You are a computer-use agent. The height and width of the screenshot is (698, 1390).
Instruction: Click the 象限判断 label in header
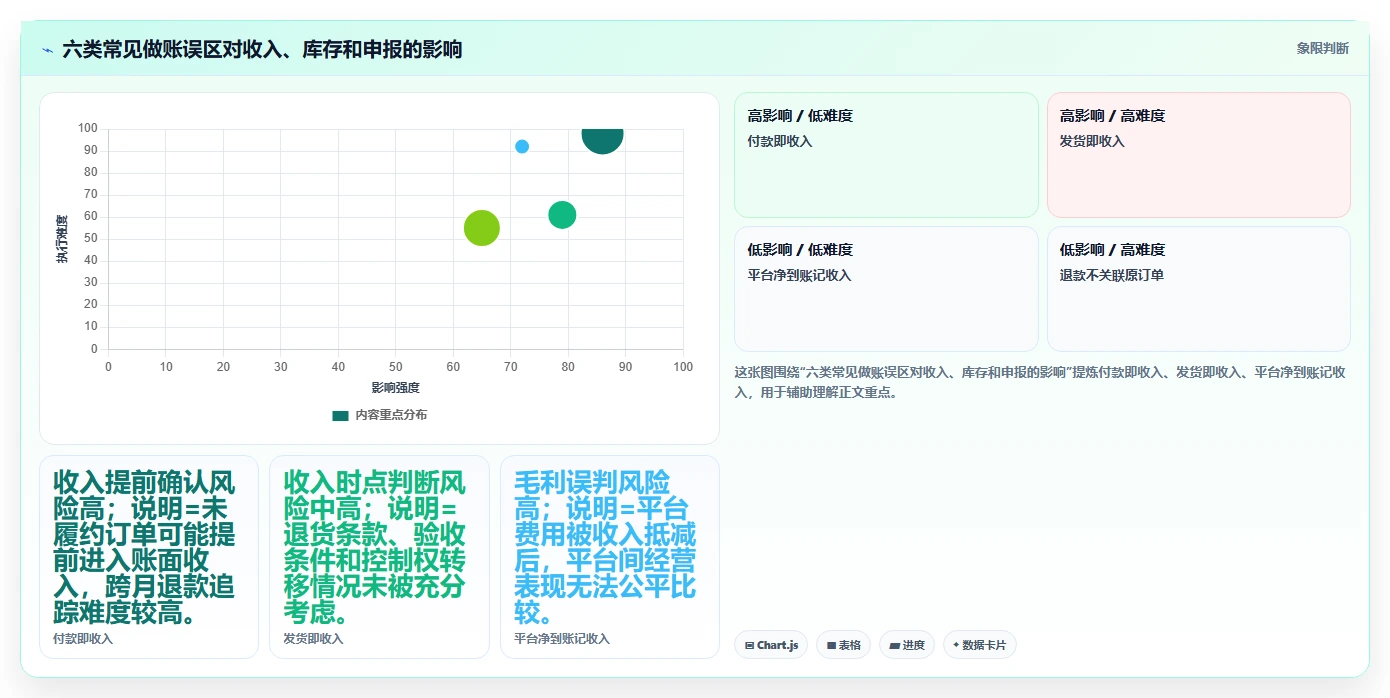click(1323, 49)
